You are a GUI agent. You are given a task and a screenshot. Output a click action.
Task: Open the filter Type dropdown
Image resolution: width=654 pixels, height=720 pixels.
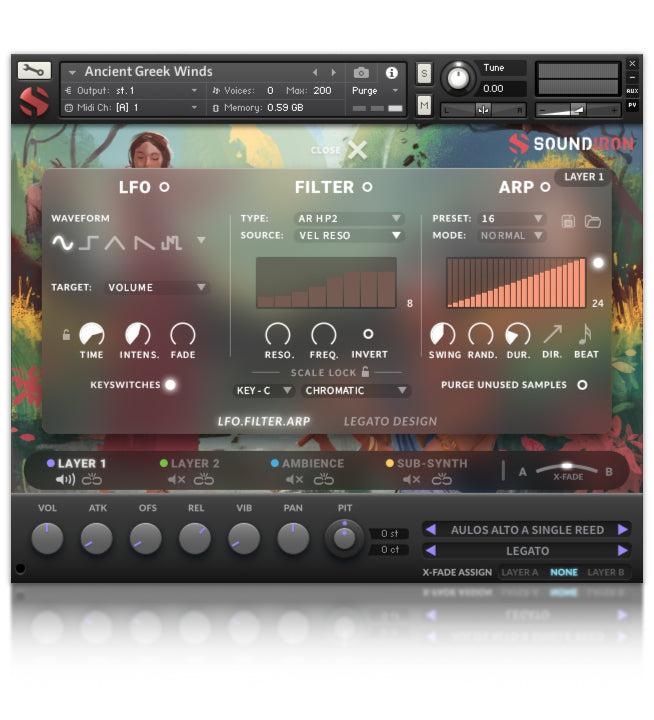[x=349, y=218]
